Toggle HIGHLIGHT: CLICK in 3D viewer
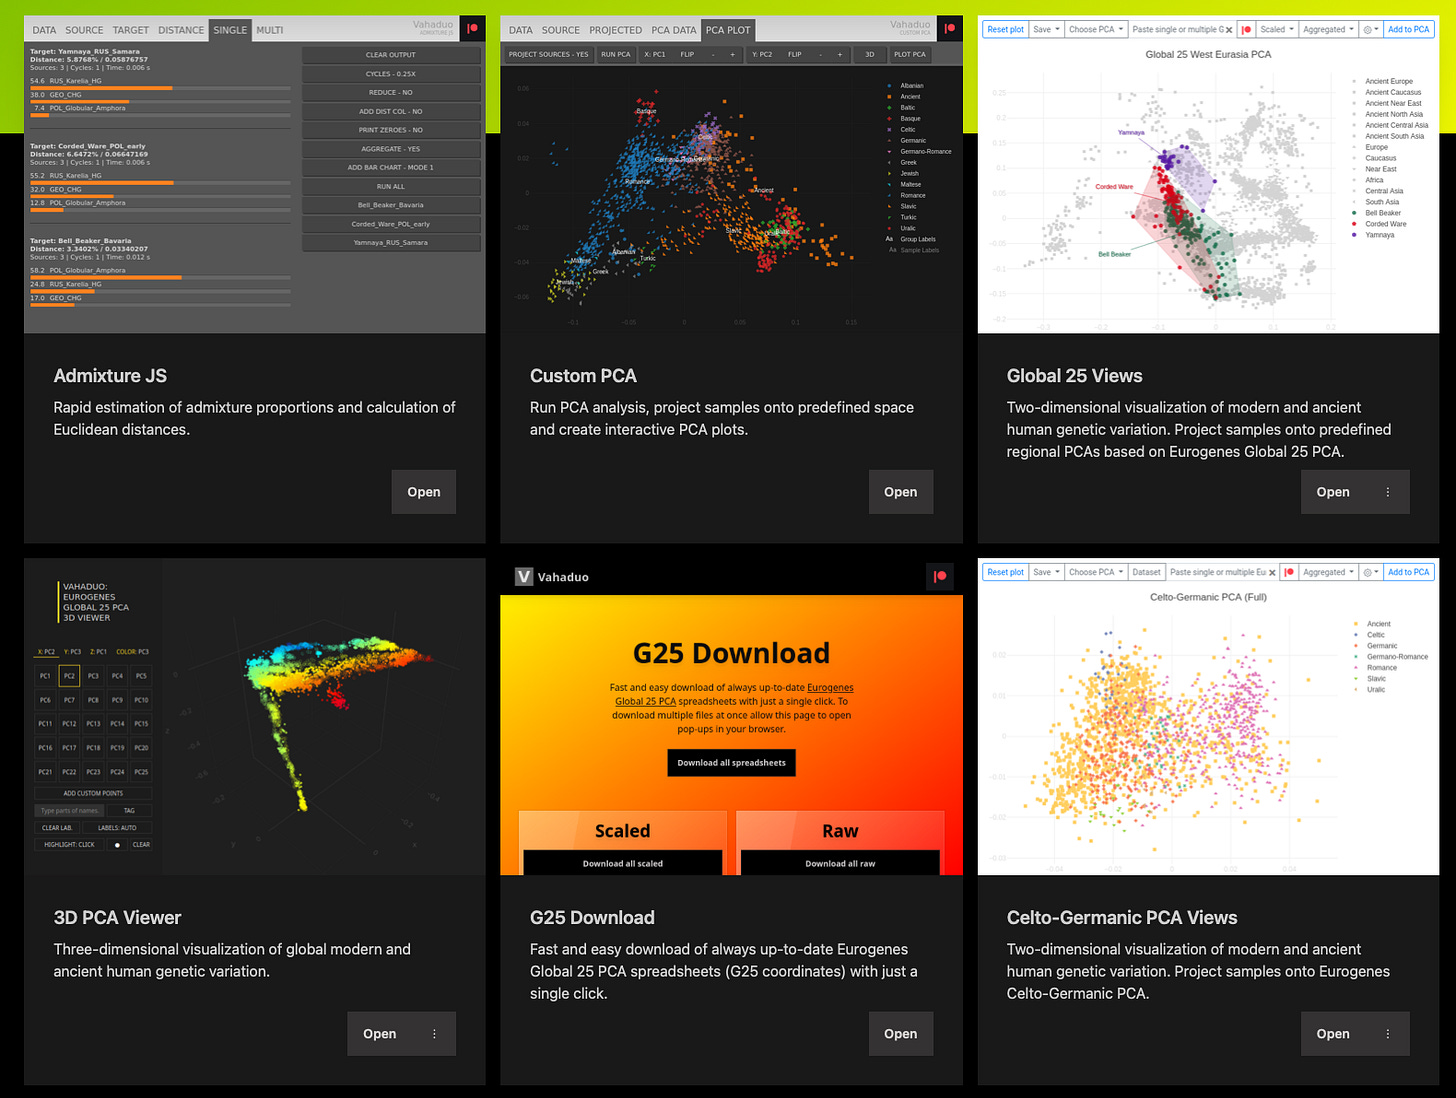The width and height of the screenshot is (1456, 1098). click(x=69, y=845)
